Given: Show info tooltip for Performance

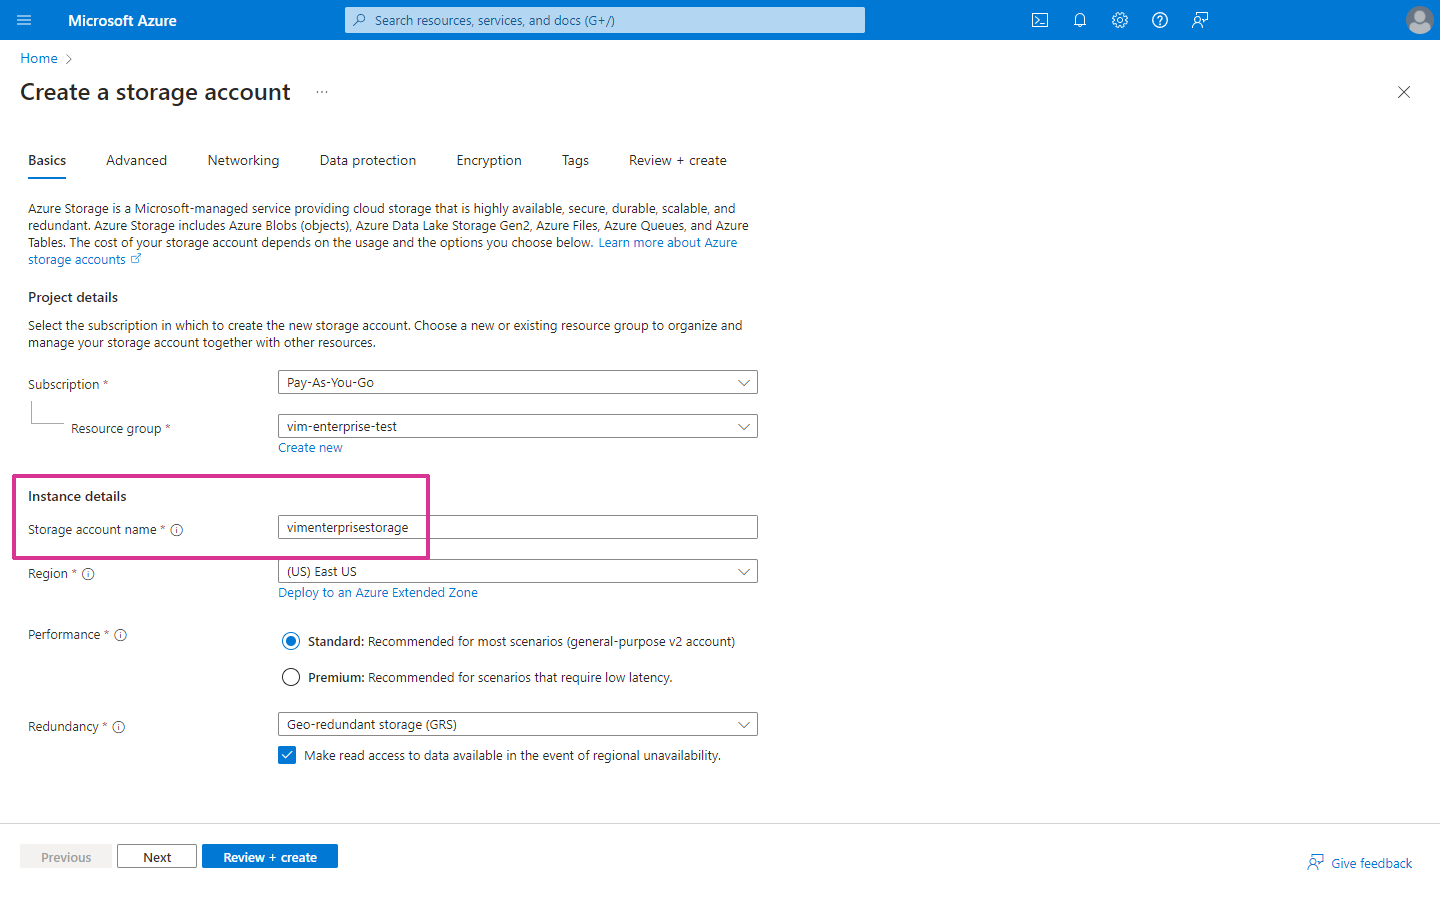Looking at the screenshot, I should coord(121,635).
